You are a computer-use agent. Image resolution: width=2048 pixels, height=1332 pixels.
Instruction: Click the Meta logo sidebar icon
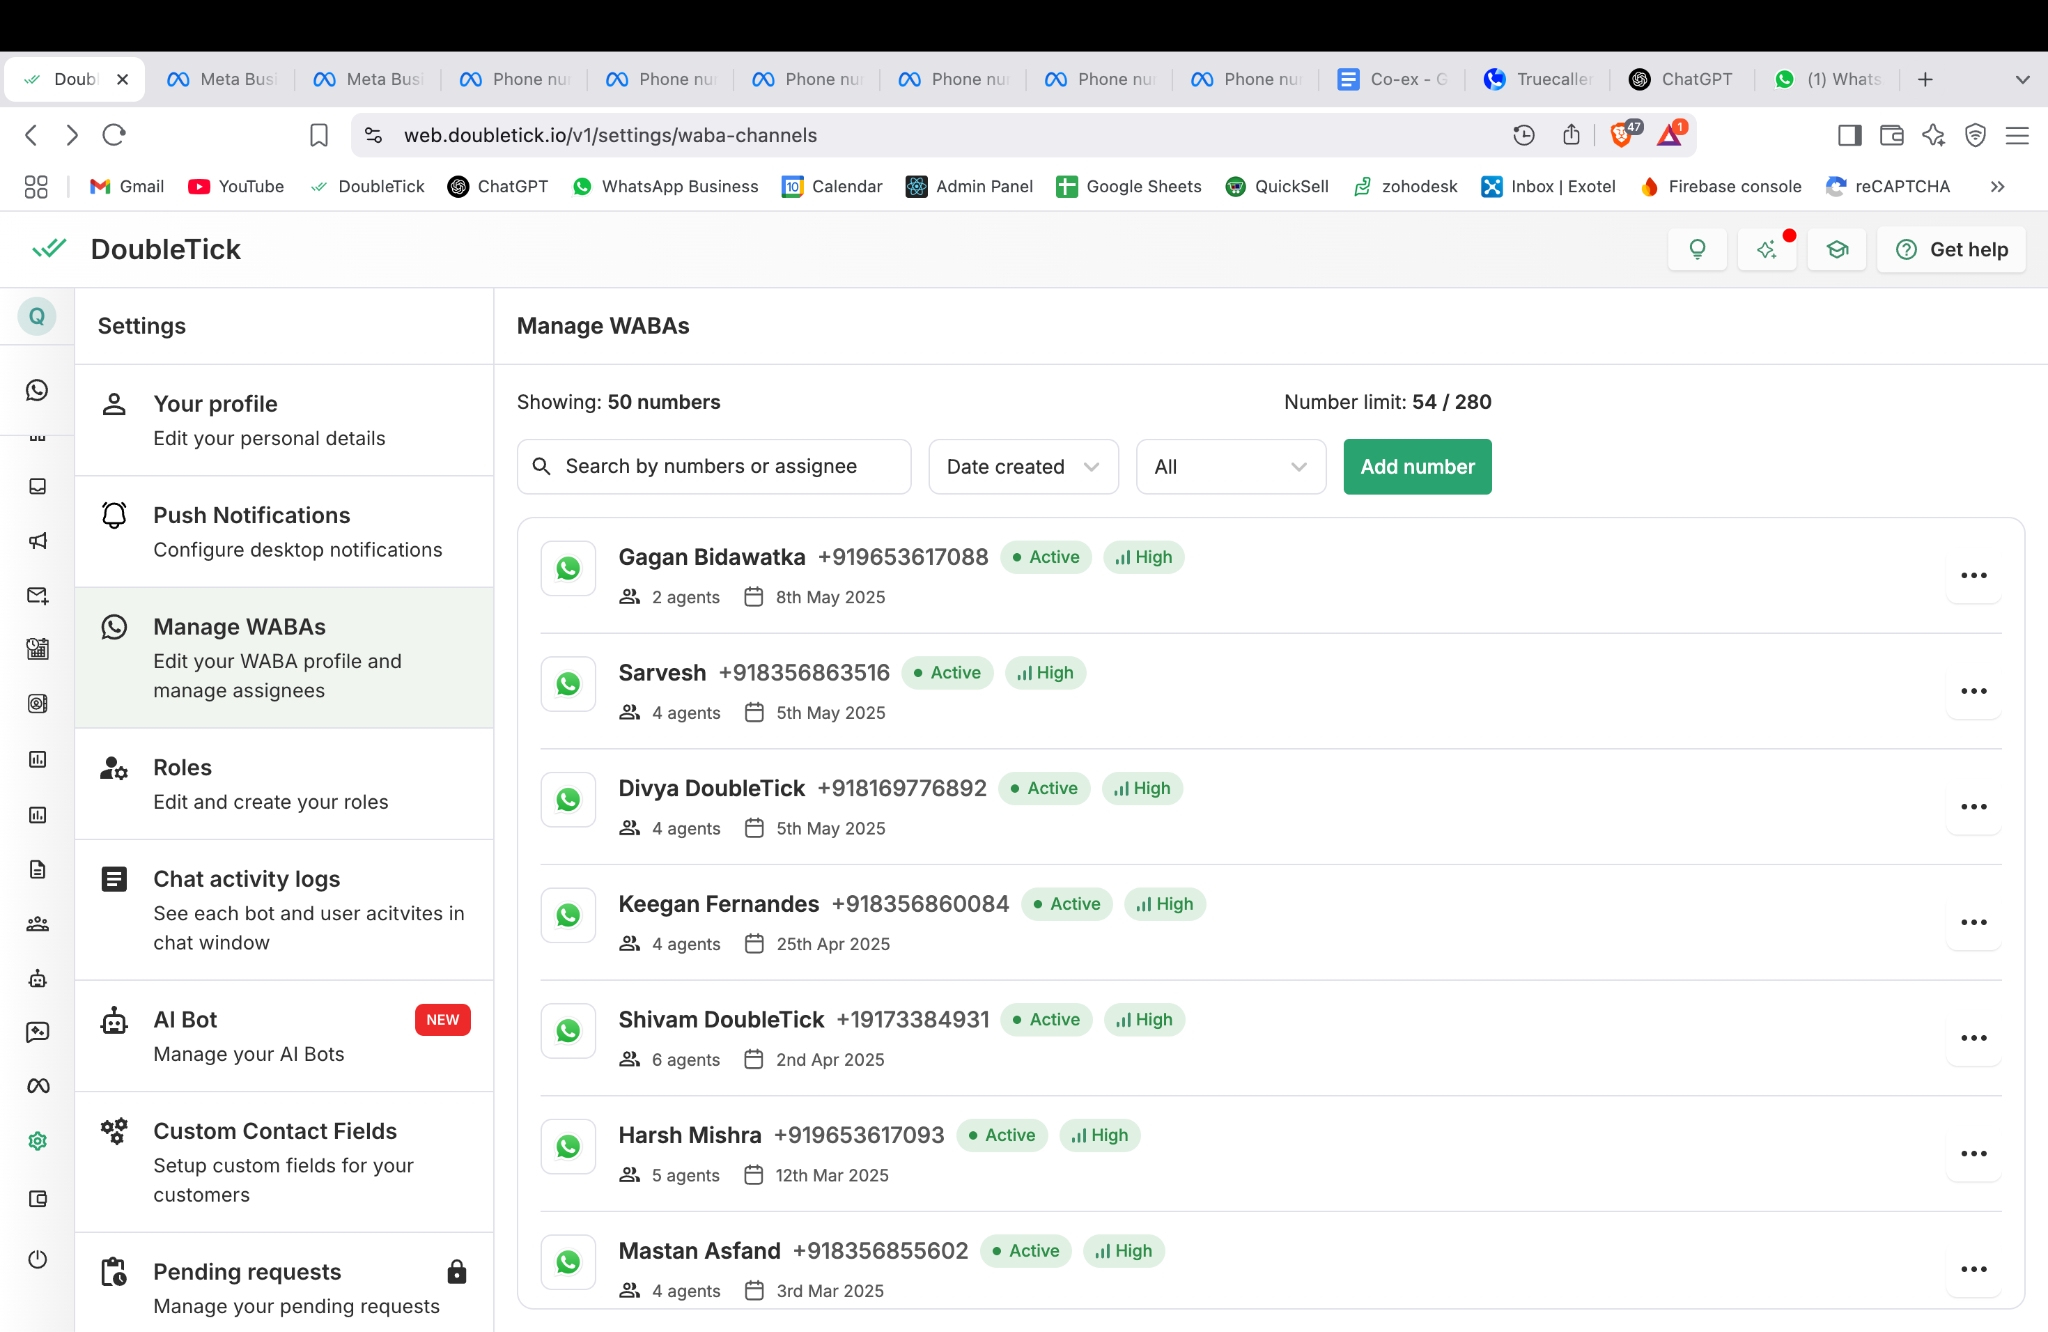click(37, 1086)
